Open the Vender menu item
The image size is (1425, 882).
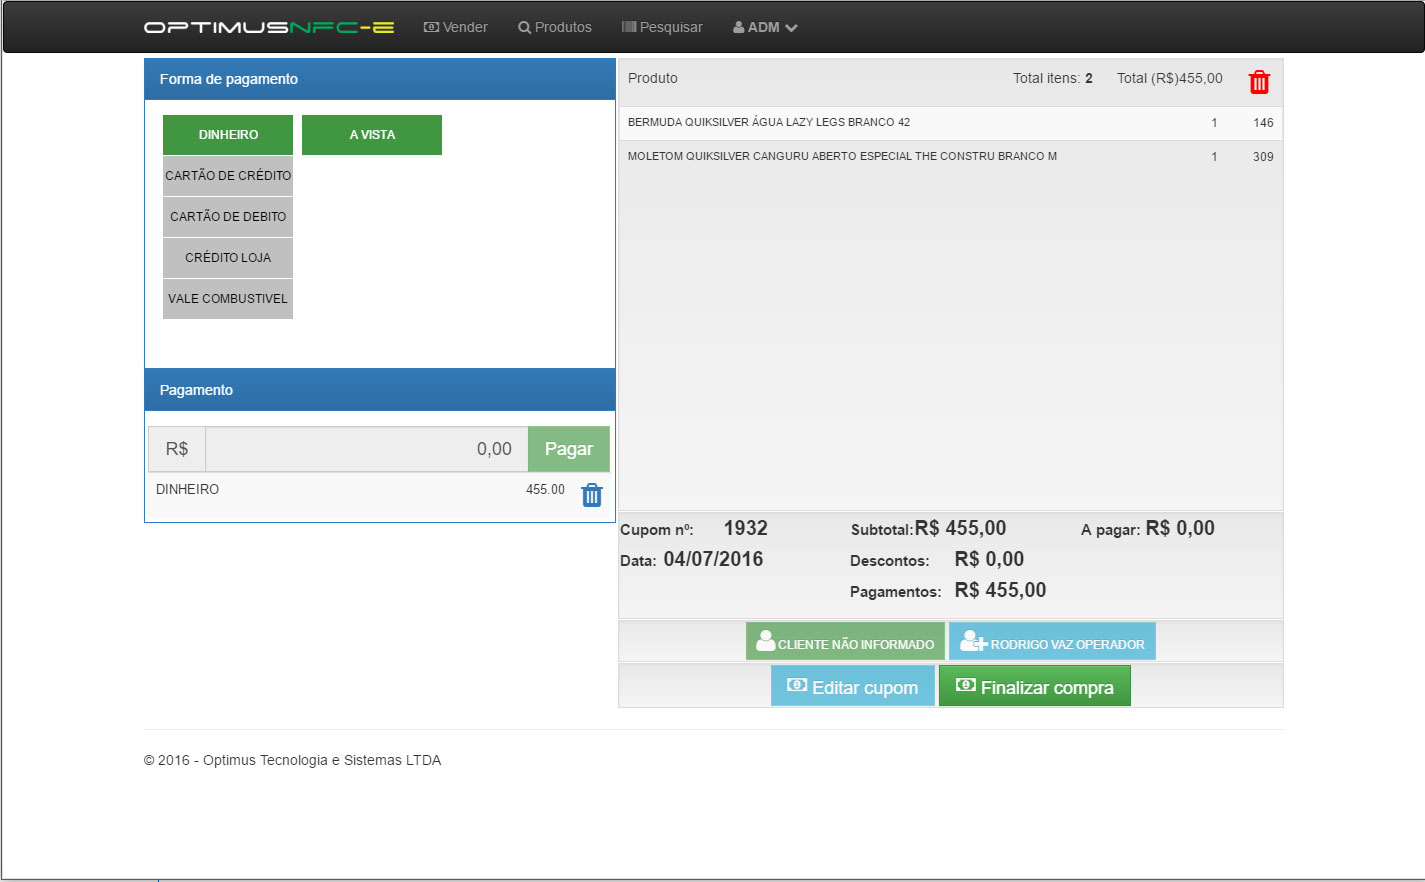456,27
